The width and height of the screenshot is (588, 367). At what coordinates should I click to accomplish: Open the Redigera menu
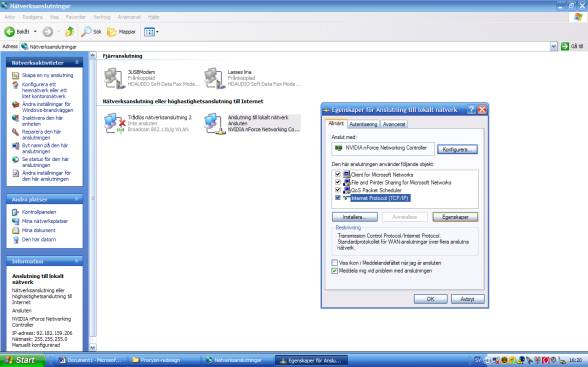point(33,17)
